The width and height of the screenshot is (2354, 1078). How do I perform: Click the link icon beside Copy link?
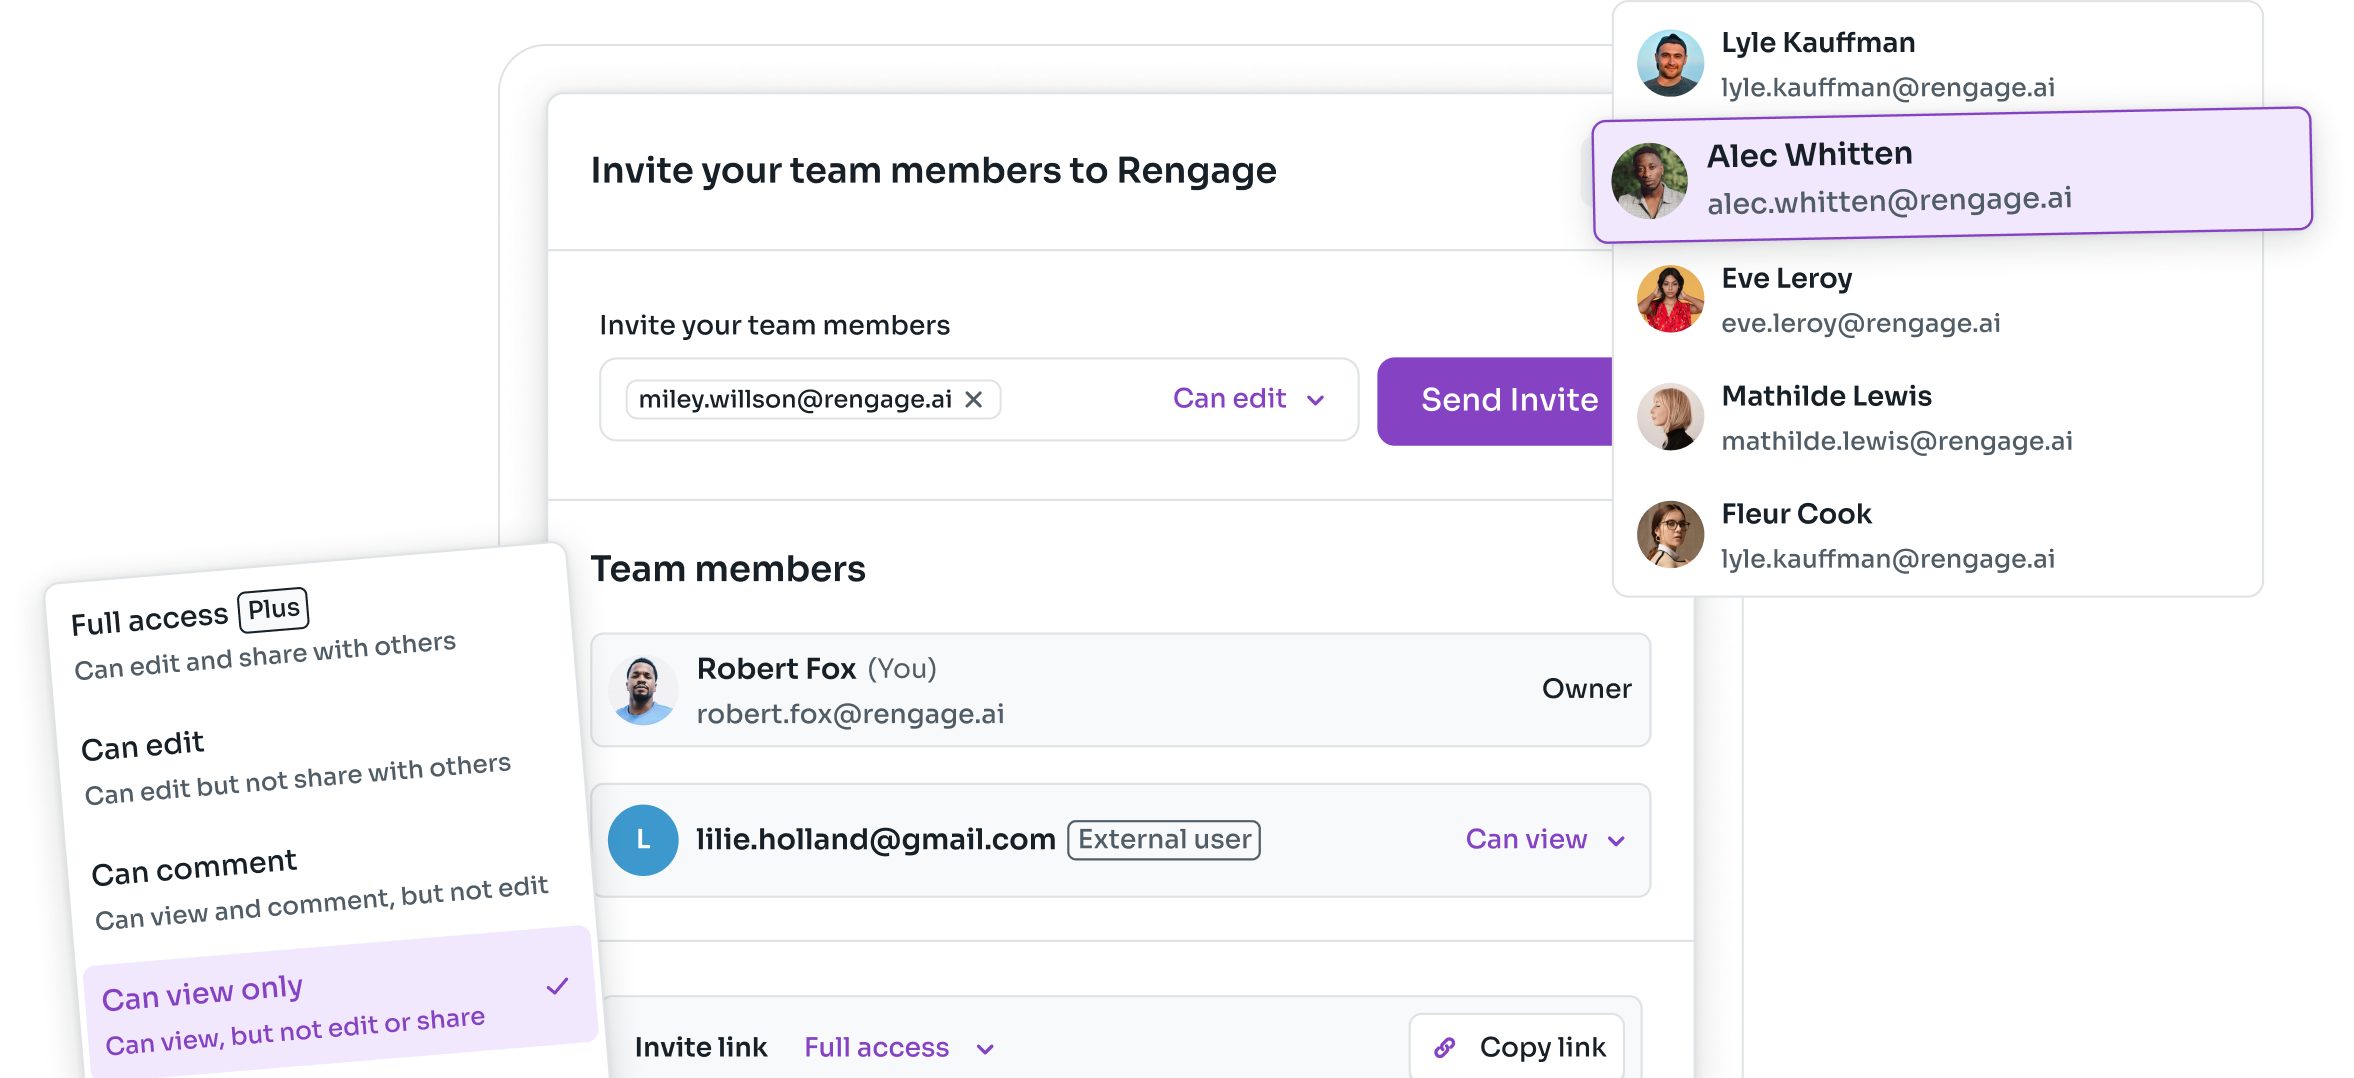click(x=1444, y=1047)
